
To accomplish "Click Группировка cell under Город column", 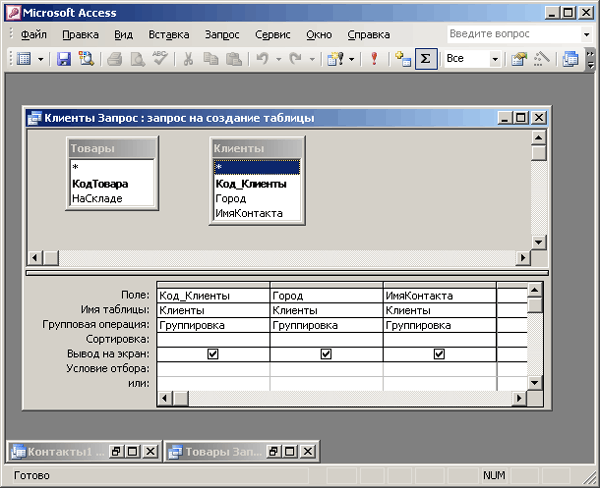I will (x=326, y=325).
